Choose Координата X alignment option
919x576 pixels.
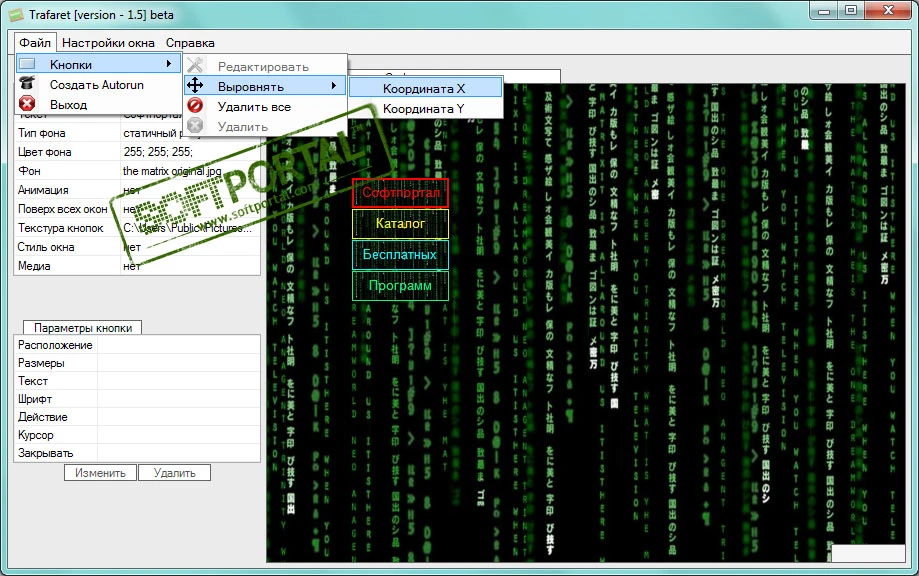point(424,88)
